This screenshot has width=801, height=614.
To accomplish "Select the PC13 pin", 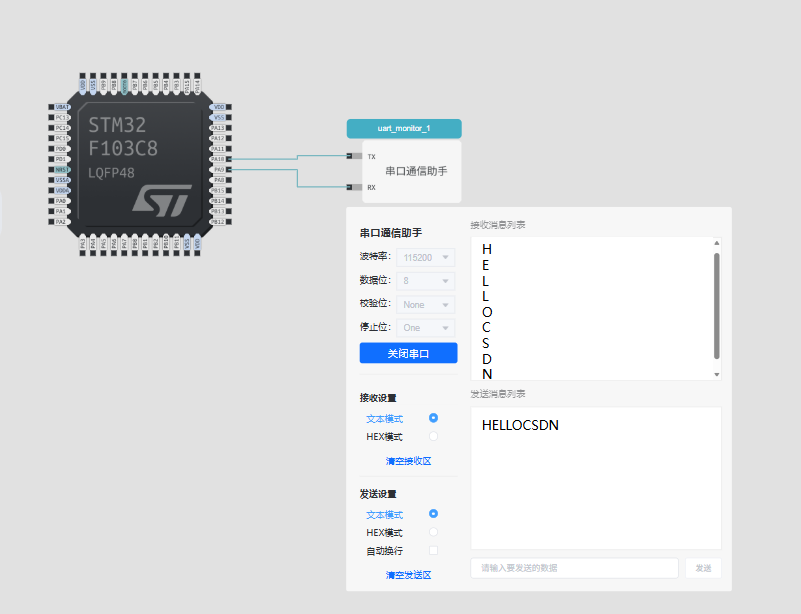I will coord(59,117).
